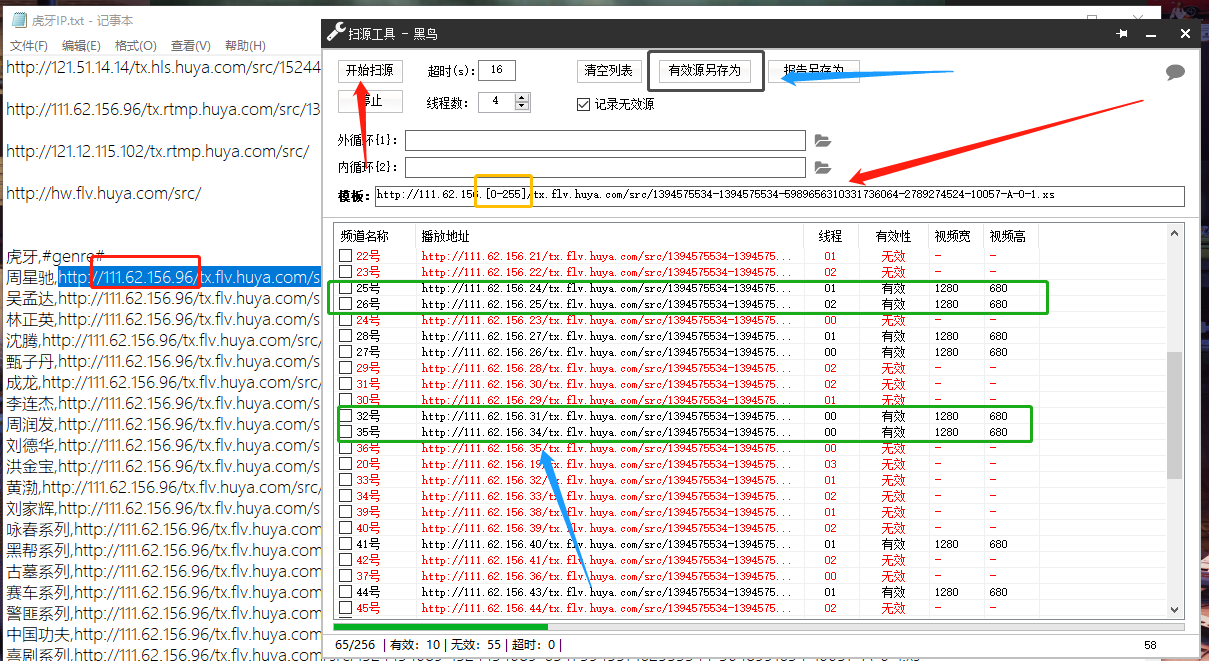
Task: Click the 1280 width value in 44号 row
Action: coord(947,592)
